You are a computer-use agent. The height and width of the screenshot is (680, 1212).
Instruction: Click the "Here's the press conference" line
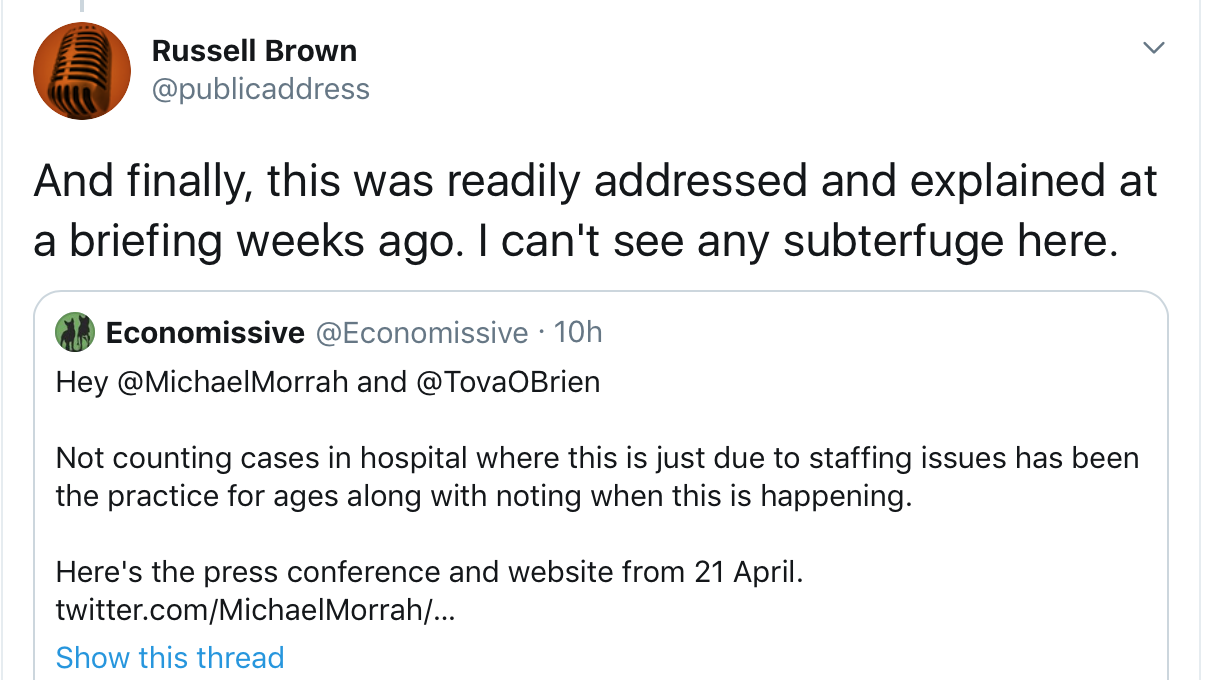(429, 572)
